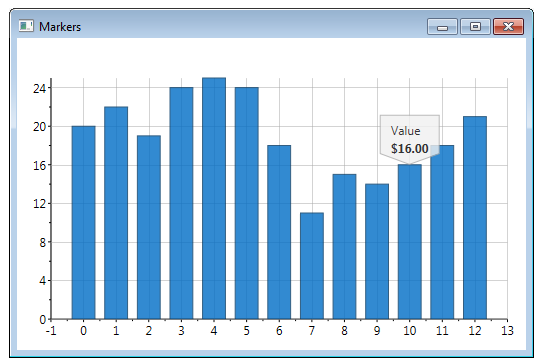
Task: Select the bar at x-value 12
Action: click(475, 218)
